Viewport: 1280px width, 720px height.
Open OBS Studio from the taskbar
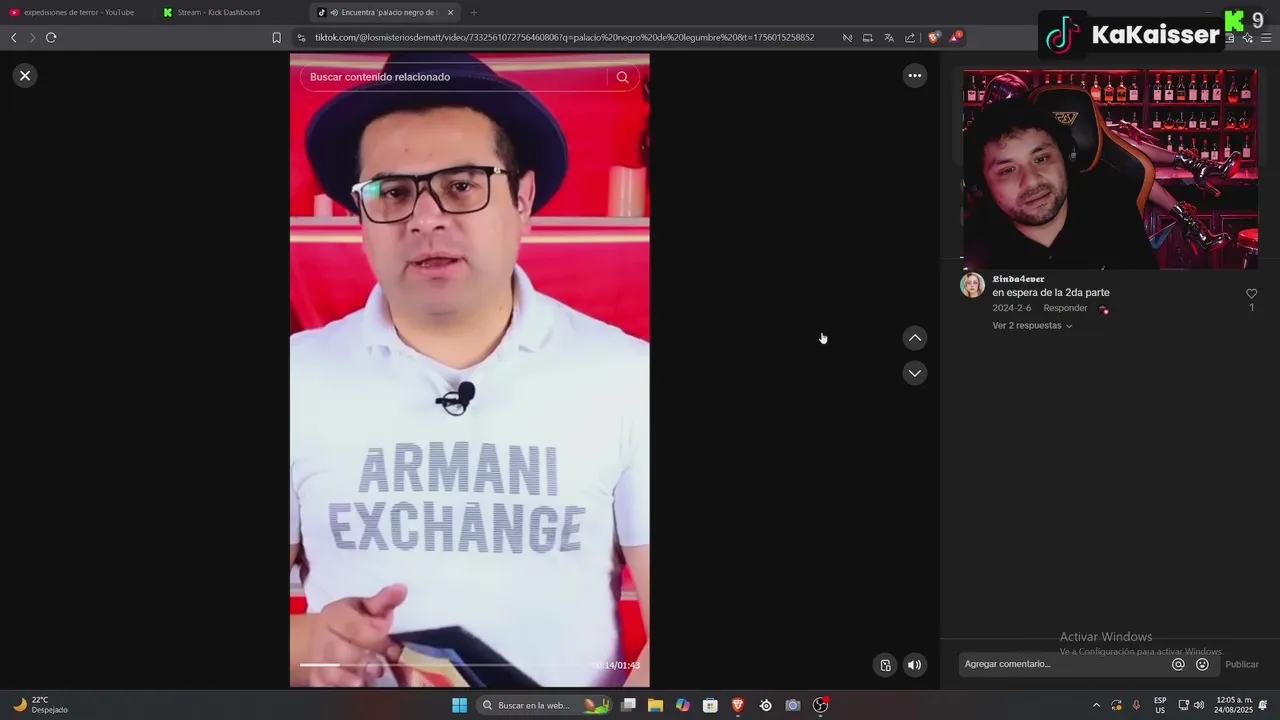[x=821, y=705]
